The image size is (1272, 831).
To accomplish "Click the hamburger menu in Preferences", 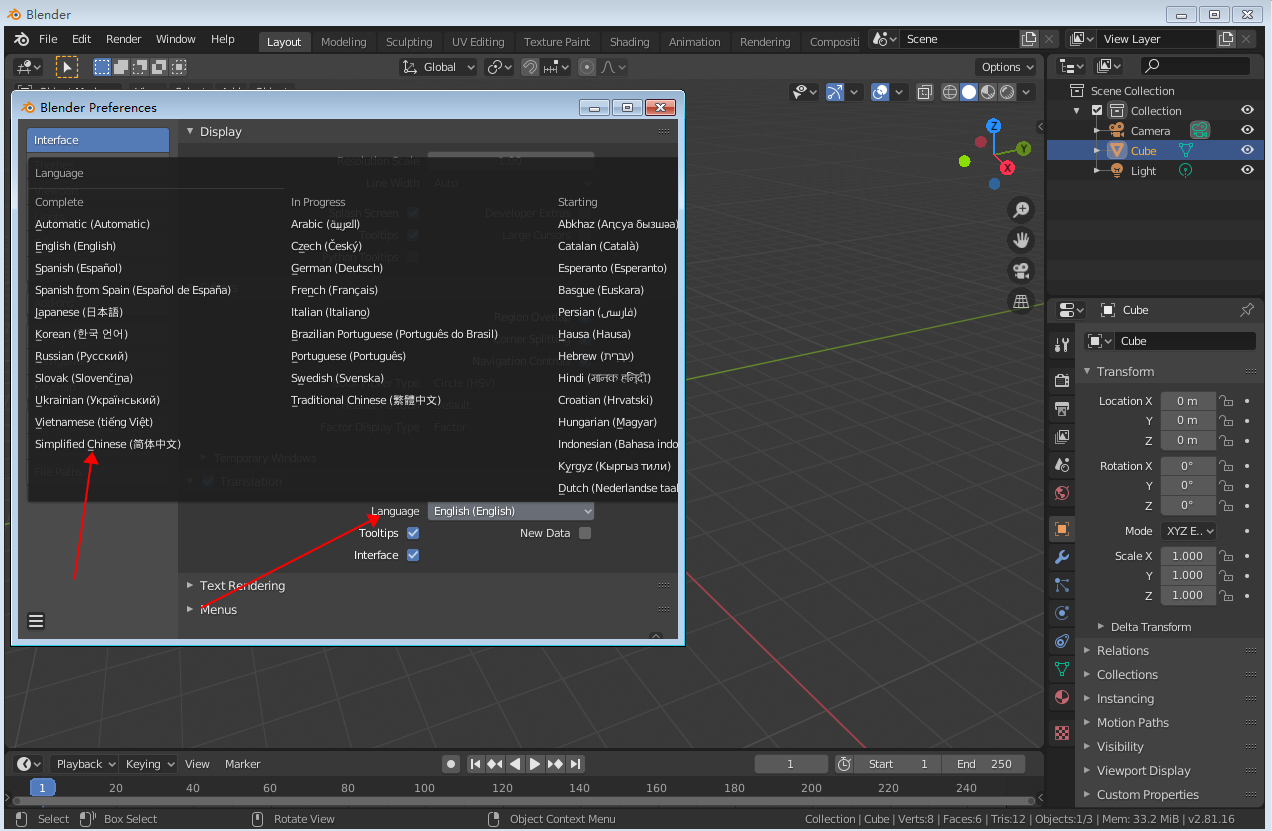I will [36, 621].
